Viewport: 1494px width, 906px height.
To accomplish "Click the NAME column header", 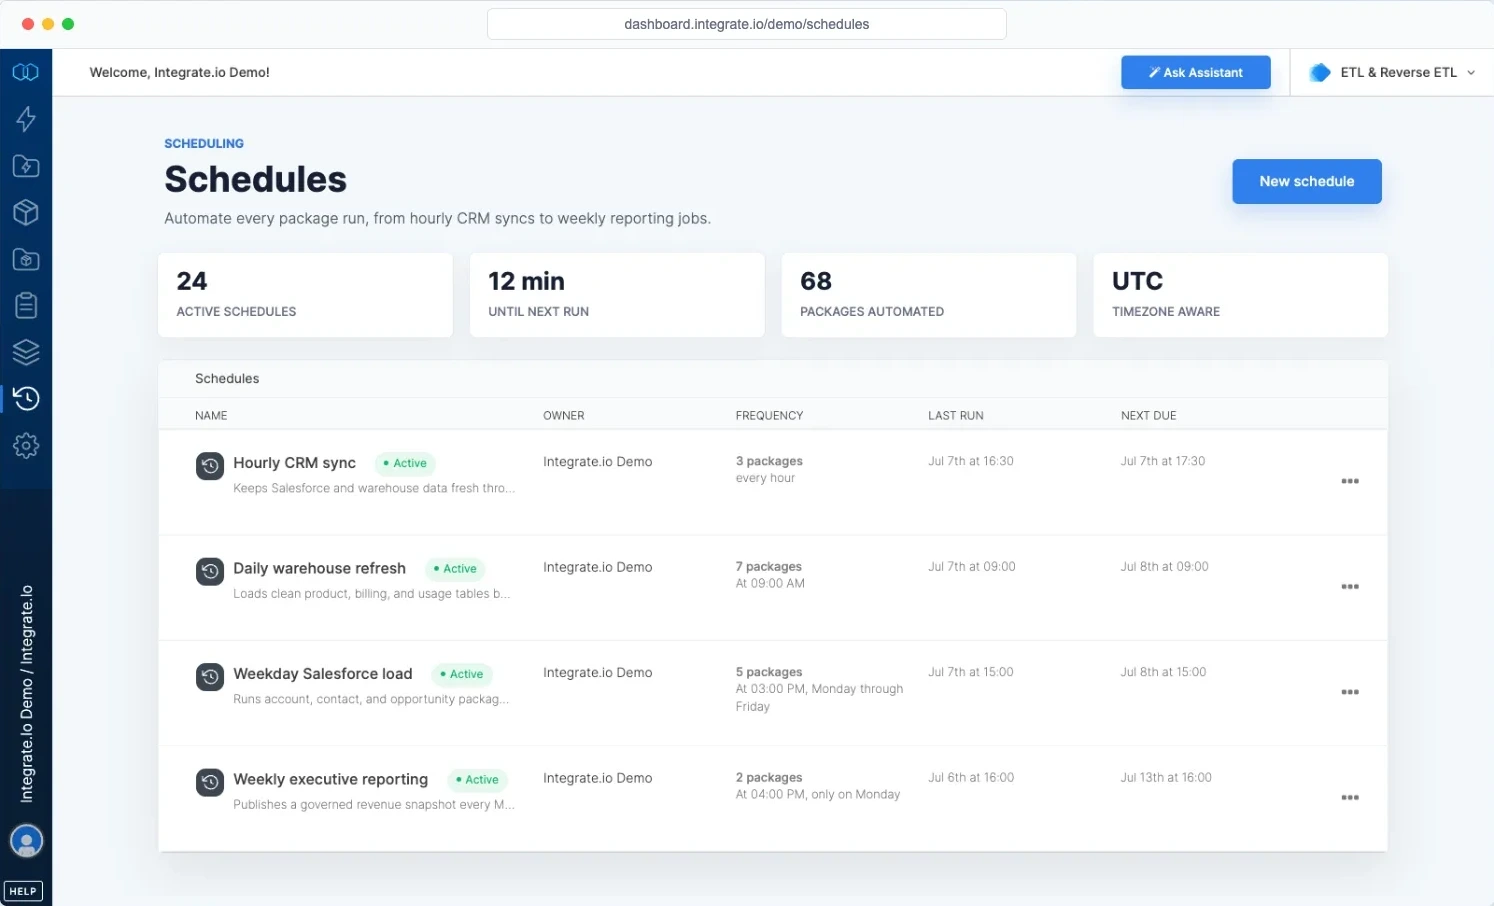I will (x=211, y=416).
